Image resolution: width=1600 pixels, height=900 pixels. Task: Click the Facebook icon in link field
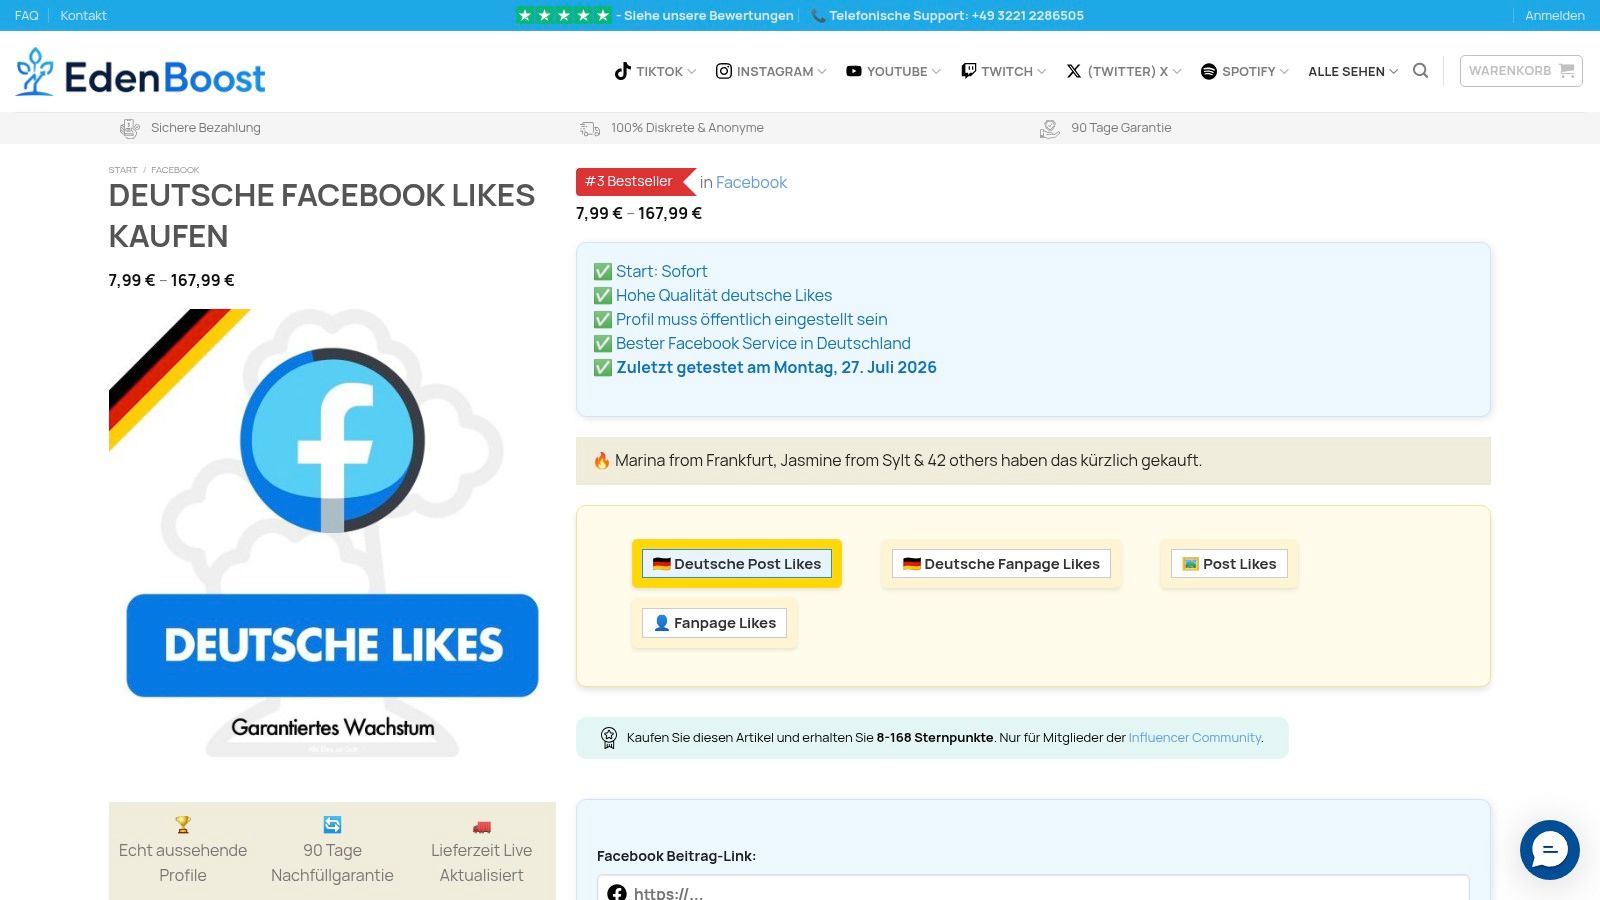(x=617, y=893)
